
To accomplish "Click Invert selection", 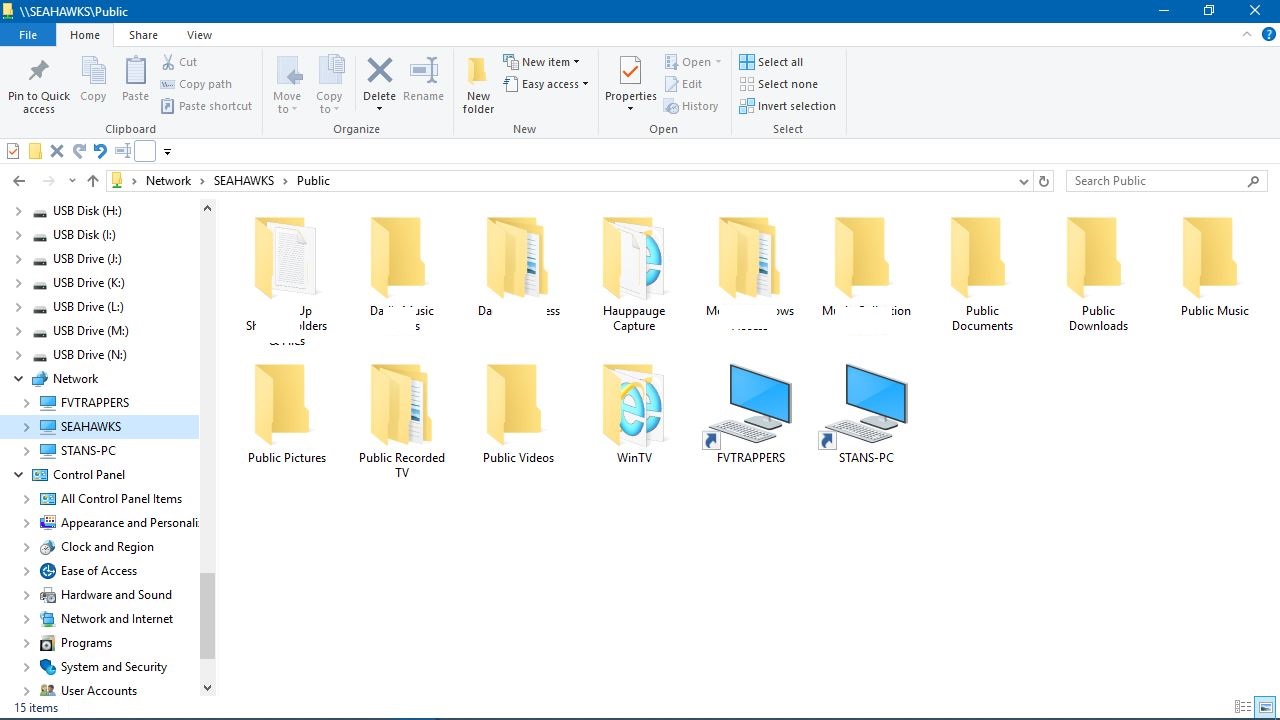I will click(787, 106).
